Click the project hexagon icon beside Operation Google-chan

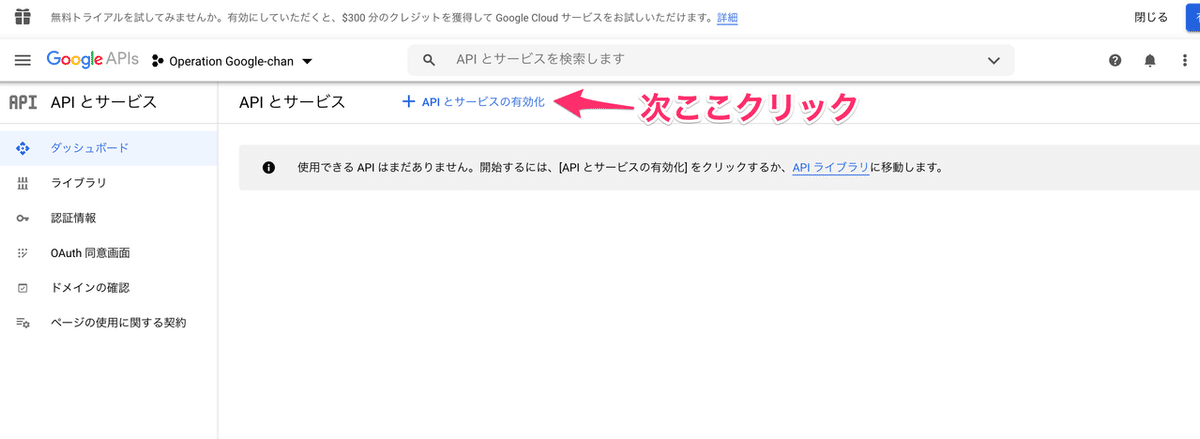click(157, 61)
